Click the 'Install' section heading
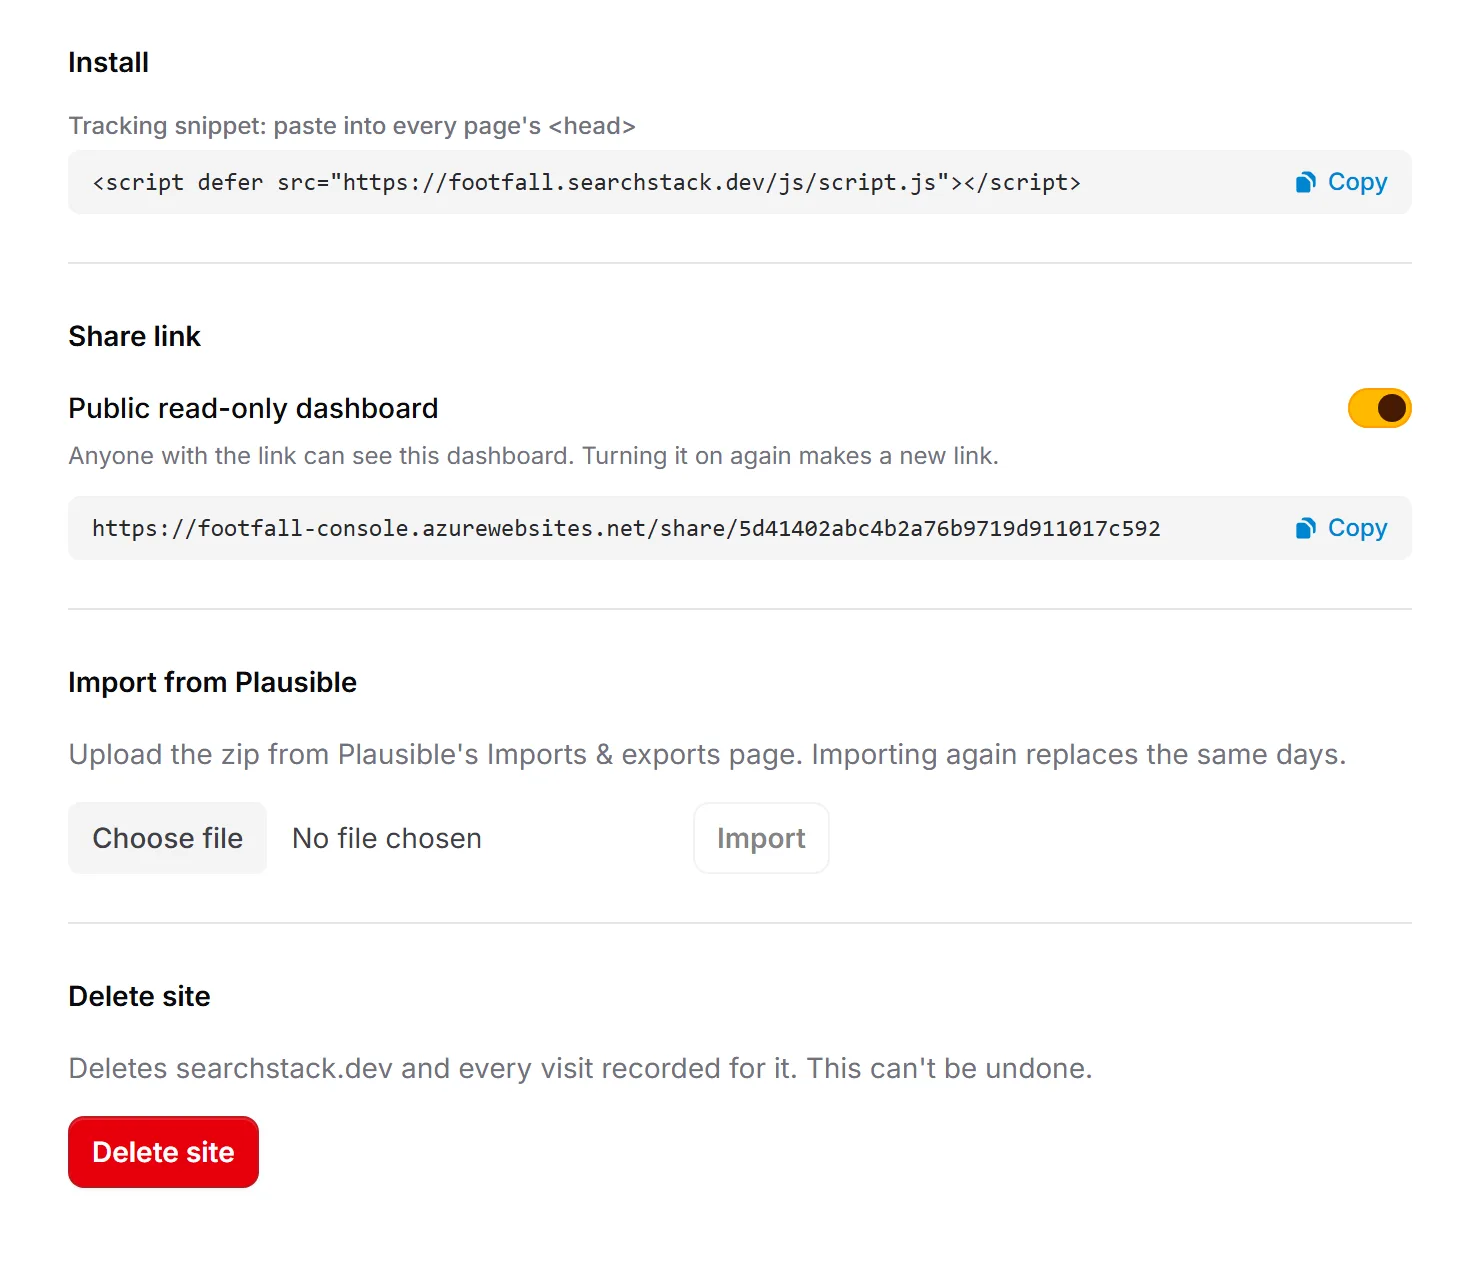This screenshot has height=1280, width=1480. tap(108, 62)
